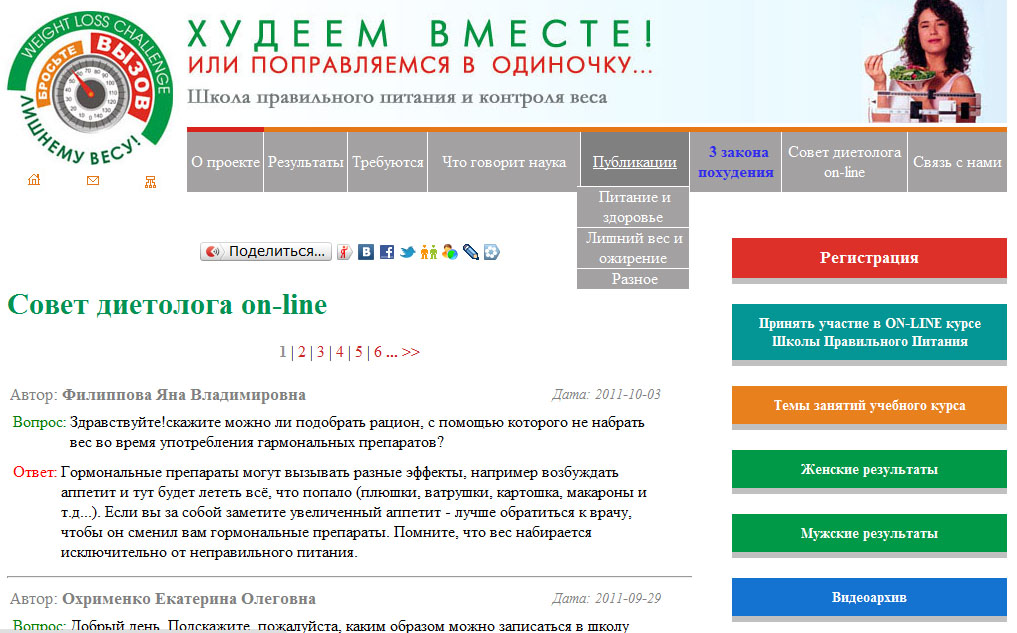Click the home icon under the logo

(34, 180)
